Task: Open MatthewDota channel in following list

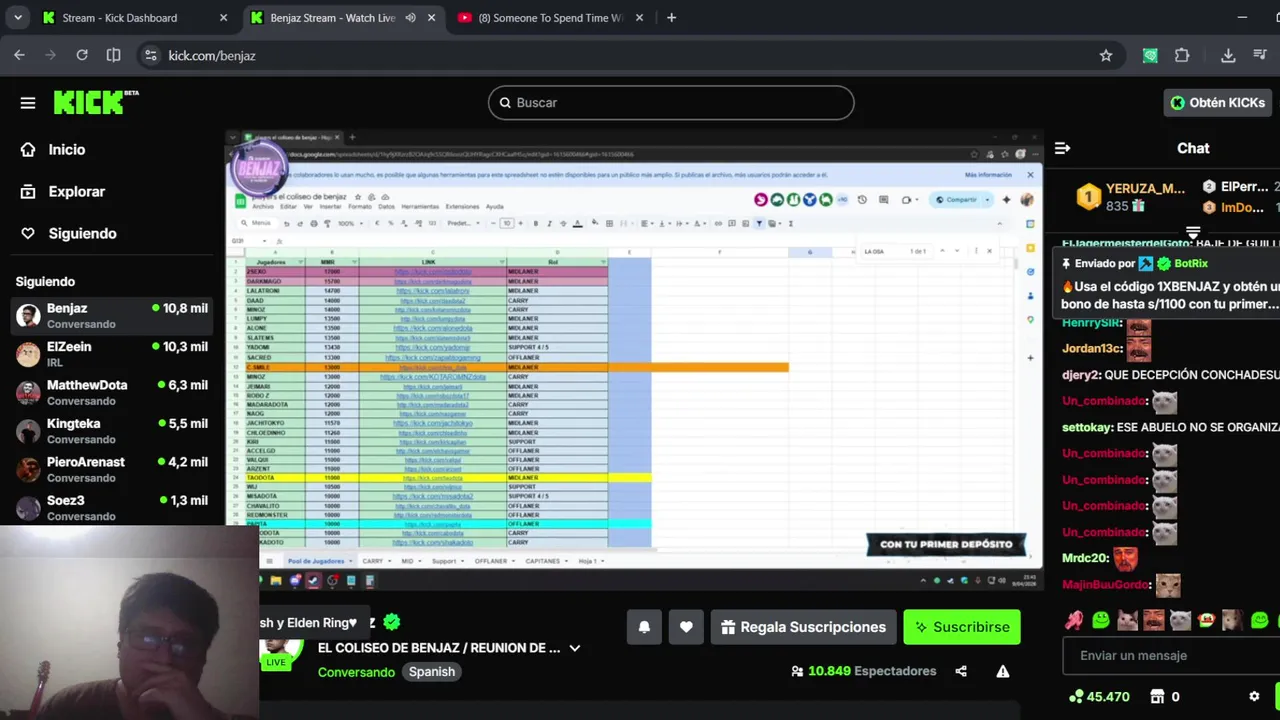Action: [114, 392]
